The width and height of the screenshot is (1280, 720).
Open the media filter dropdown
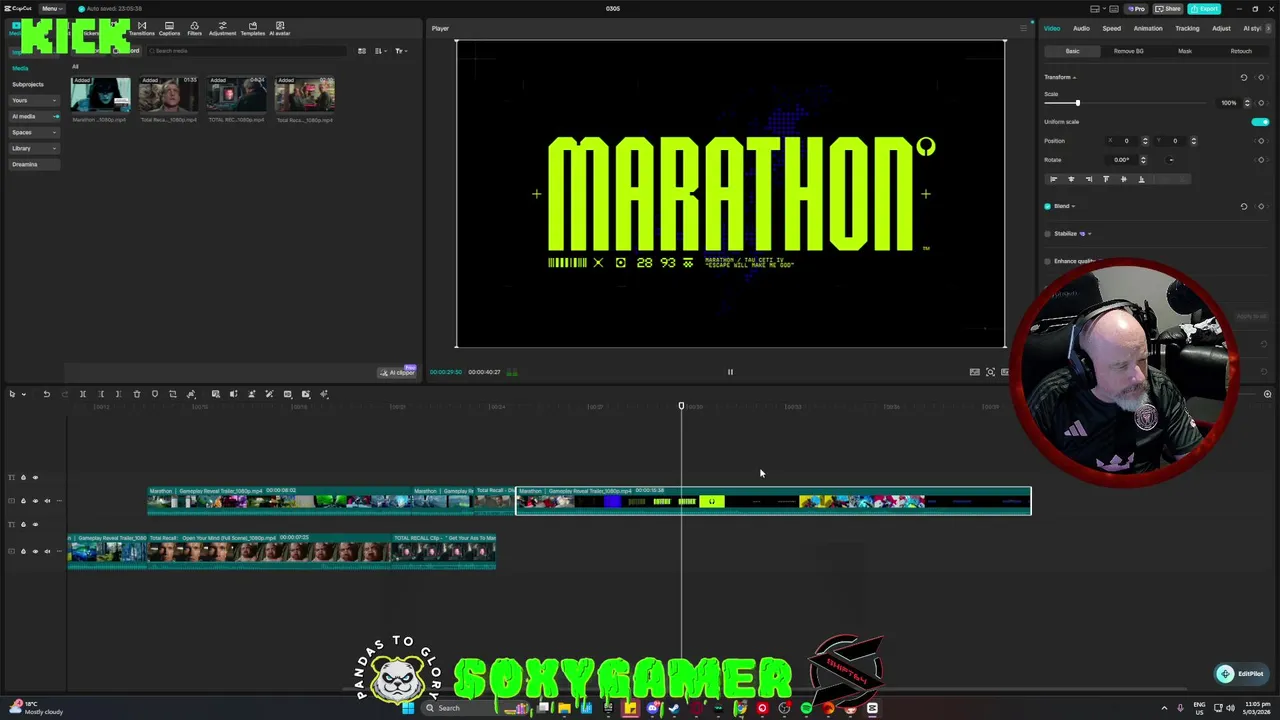(400, 51)
